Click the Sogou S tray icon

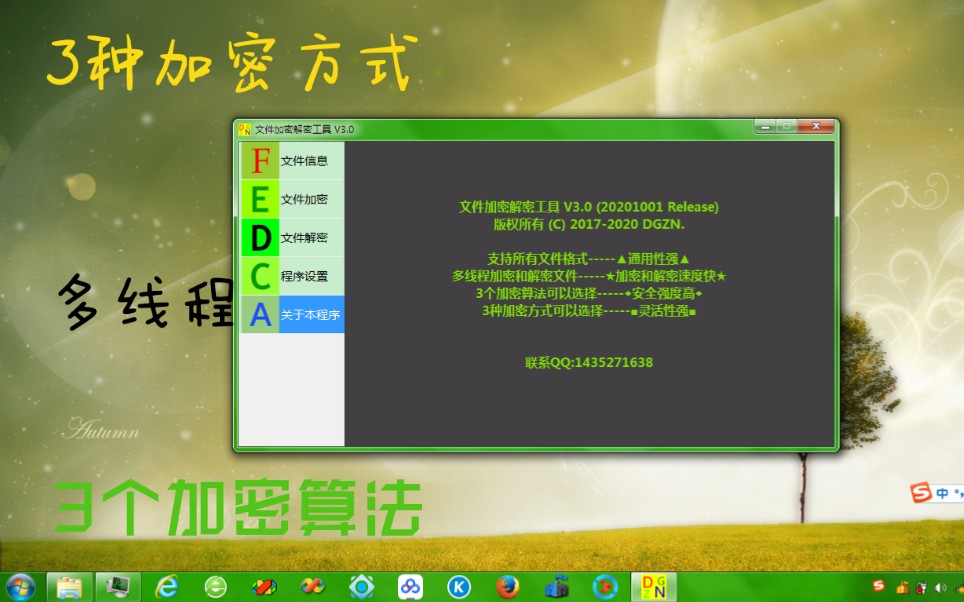pos(879,586)
